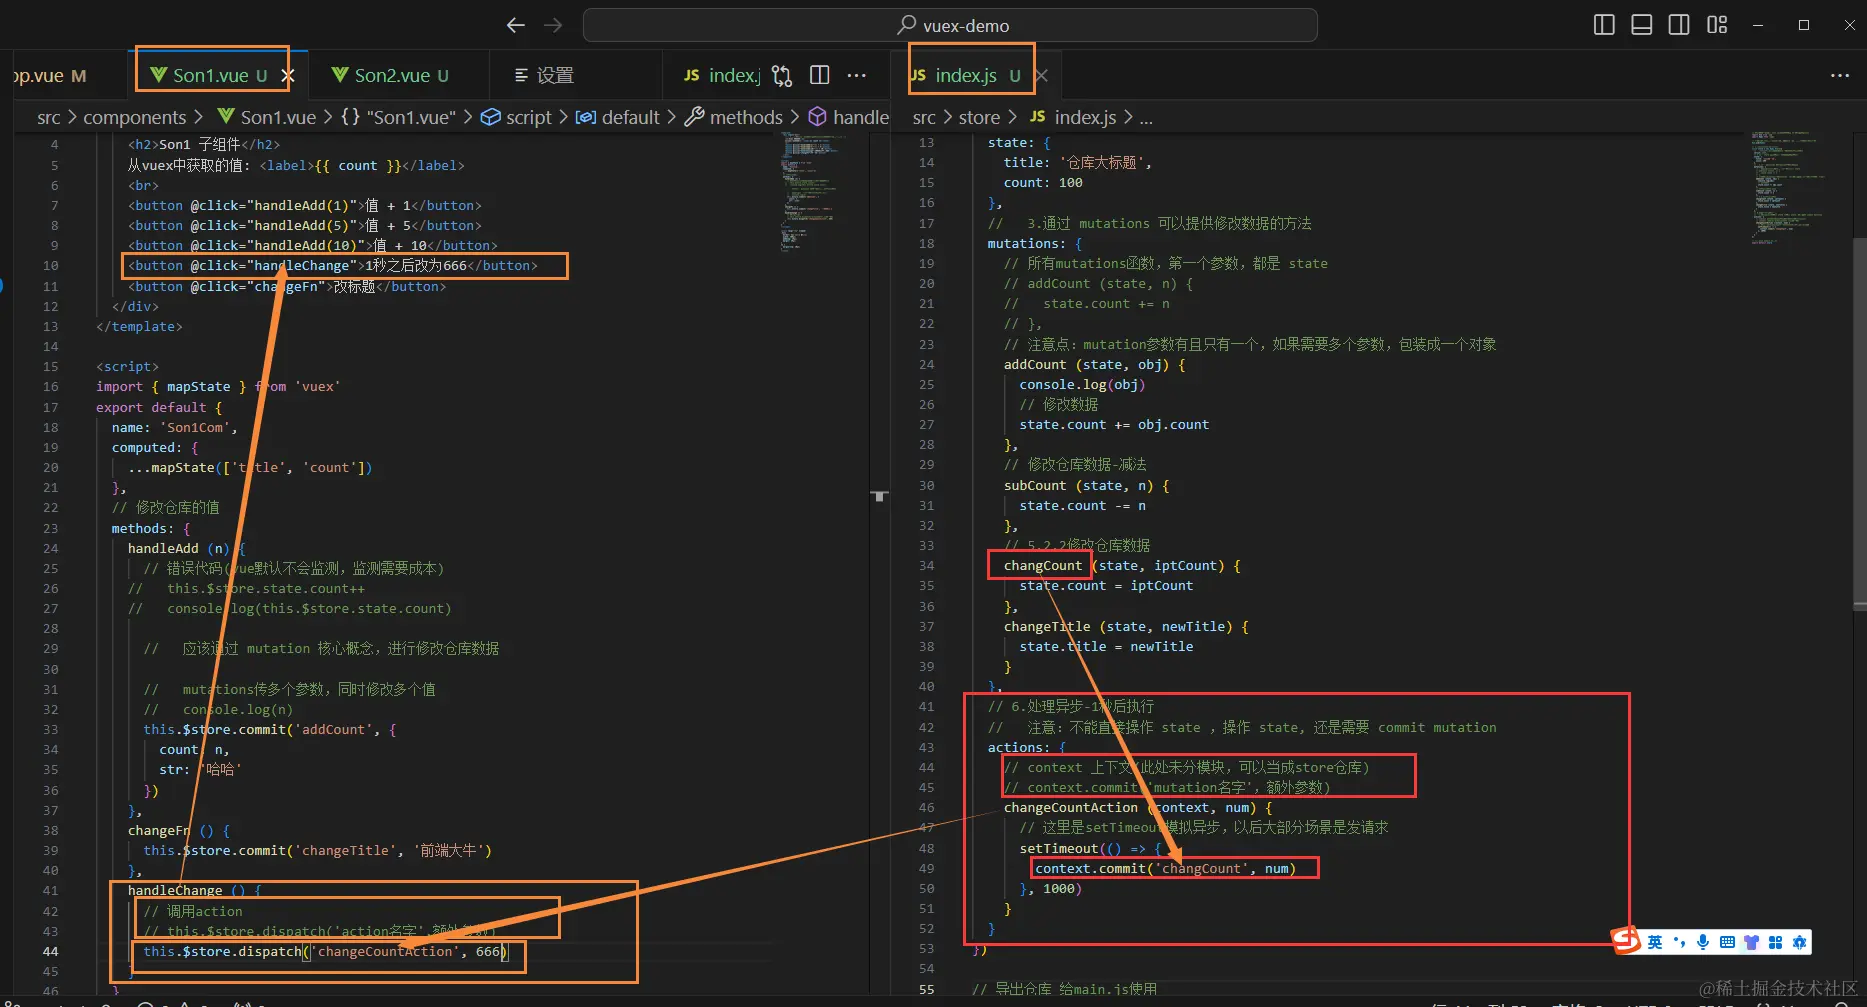Switch to the Son2.vue tab
Screen dimensions: 1867x1007
click(x=392, y=75)
